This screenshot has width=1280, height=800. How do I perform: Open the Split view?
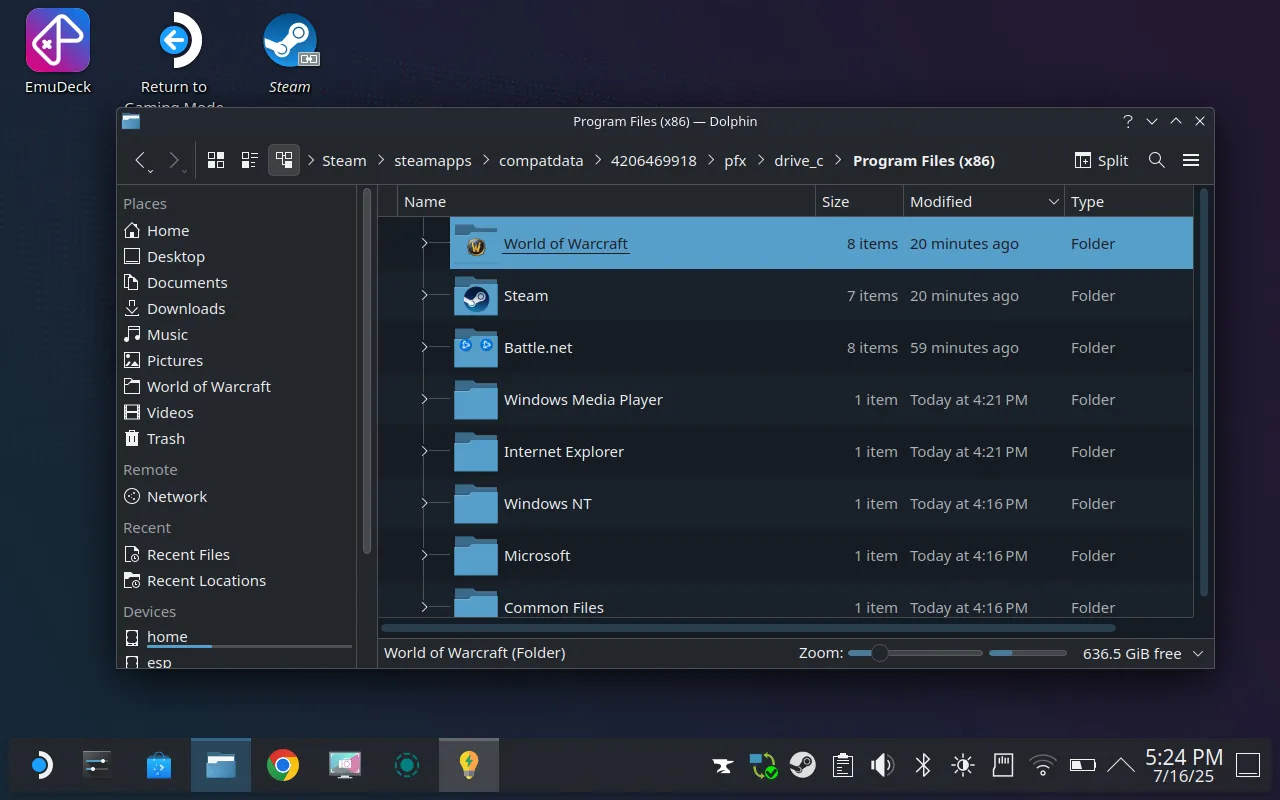coord(1100,160)
